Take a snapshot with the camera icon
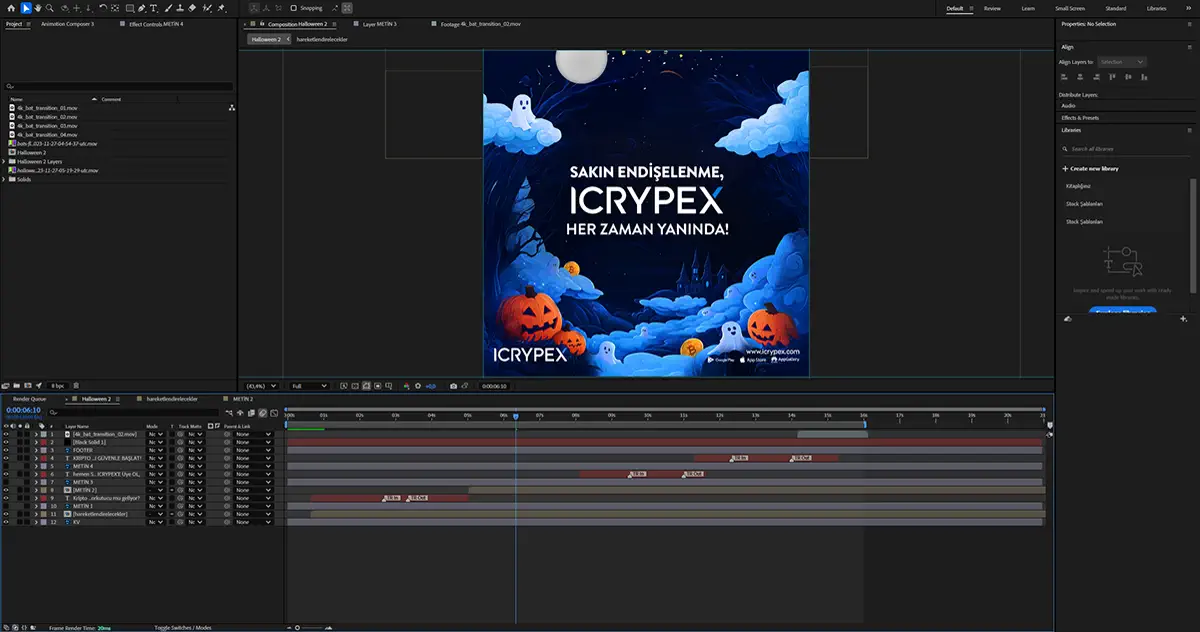Image resolution: width=1200 pixels, height=632 pixels. click(453, 386)
